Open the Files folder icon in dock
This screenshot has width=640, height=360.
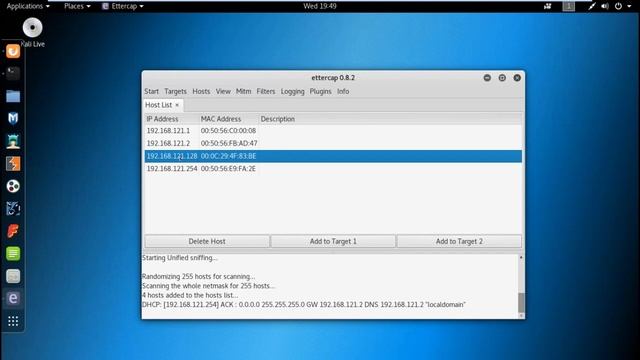tap(13, 96)
